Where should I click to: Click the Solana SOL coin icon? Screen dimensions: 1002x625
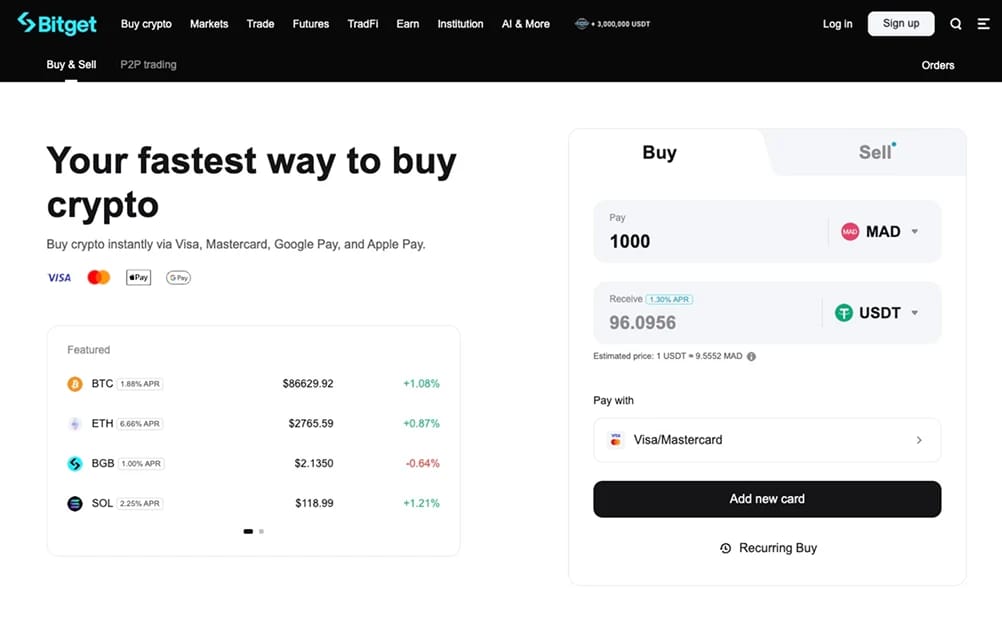click(75, 504)
